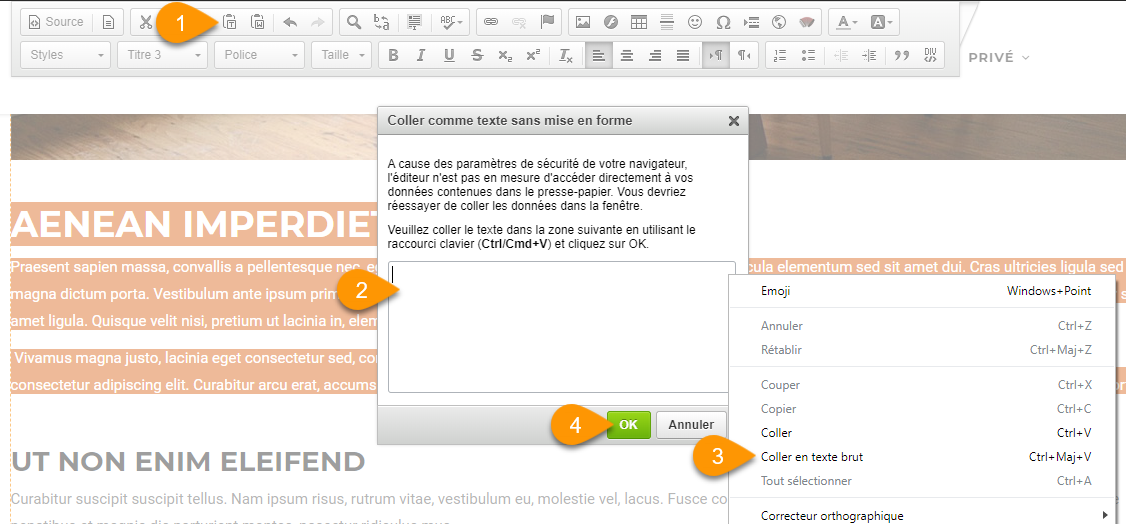1126x524 pixels.
Task: Insert an image via the image icon
Action: coord(582,21)
